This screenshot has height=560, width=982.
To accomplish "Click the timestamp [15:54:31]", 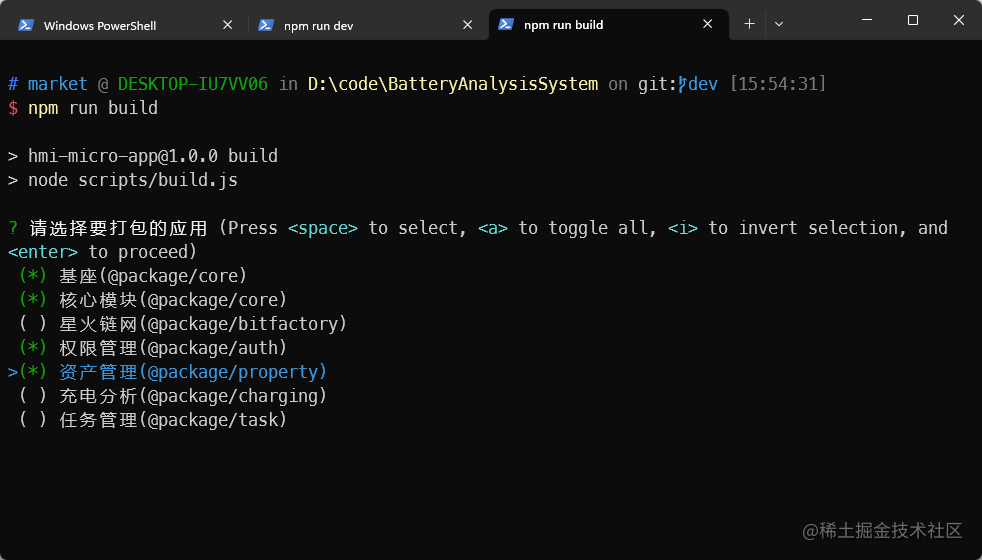I will coord(778,84).
